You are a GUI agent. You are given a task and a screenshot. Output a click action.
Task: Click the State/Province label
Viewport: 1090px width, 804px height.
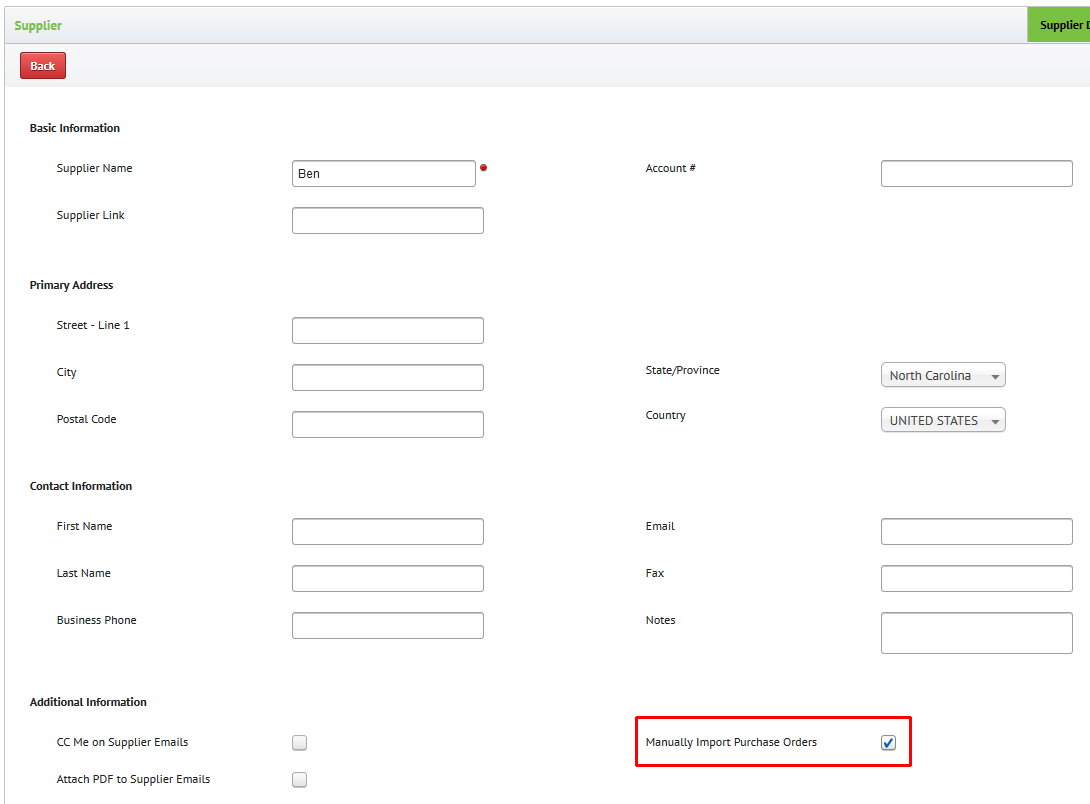click(x=683, y=370)
